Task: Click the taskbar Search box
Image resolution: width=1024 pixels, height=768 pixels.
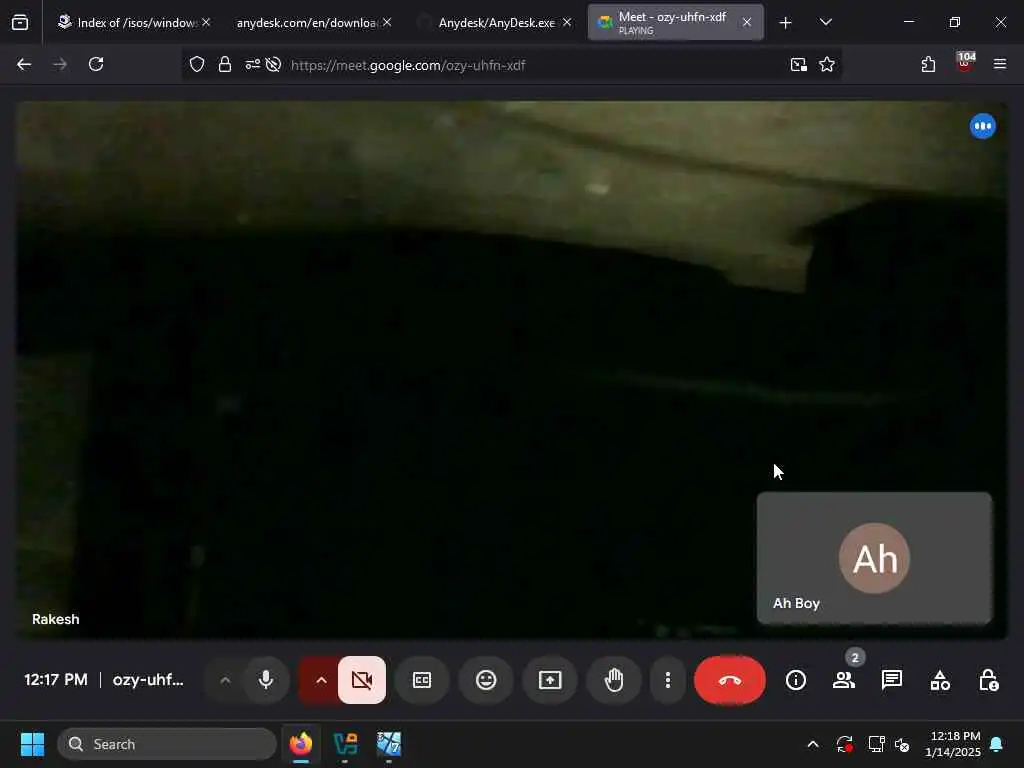Action: [x=167, y=744]
